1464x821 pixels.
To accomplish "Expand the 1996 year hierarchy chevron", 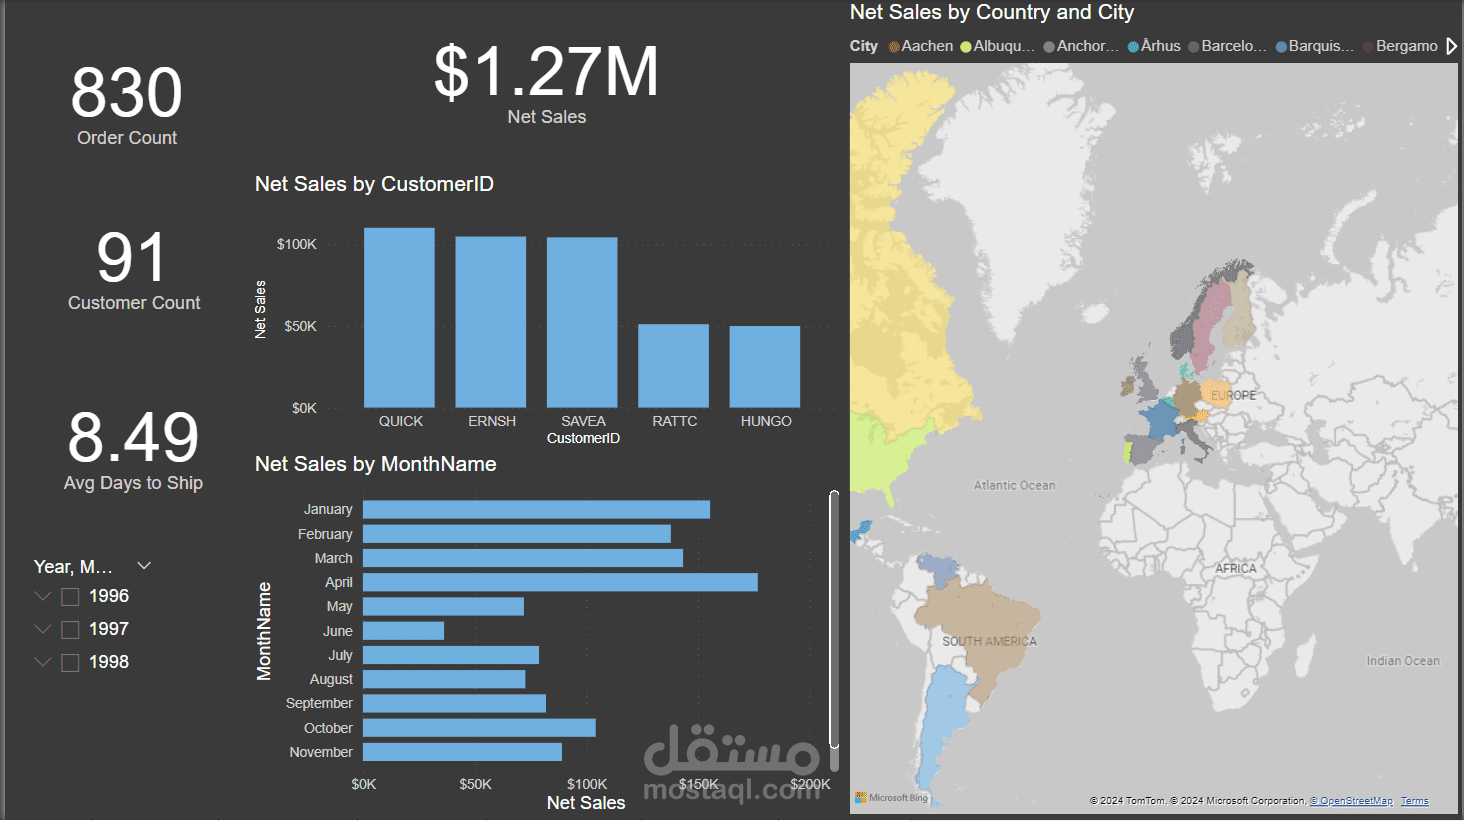I will coord(42,596).
